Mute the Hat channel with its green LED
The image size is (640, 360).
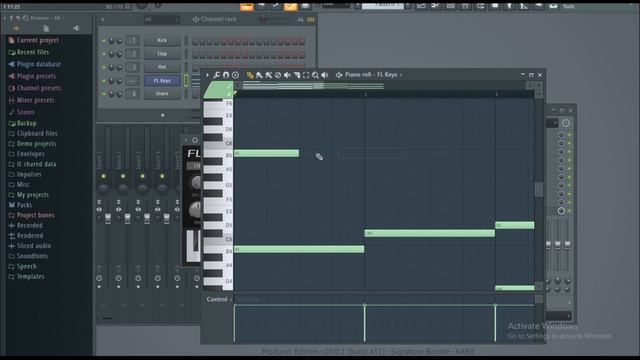click(104, 67)
